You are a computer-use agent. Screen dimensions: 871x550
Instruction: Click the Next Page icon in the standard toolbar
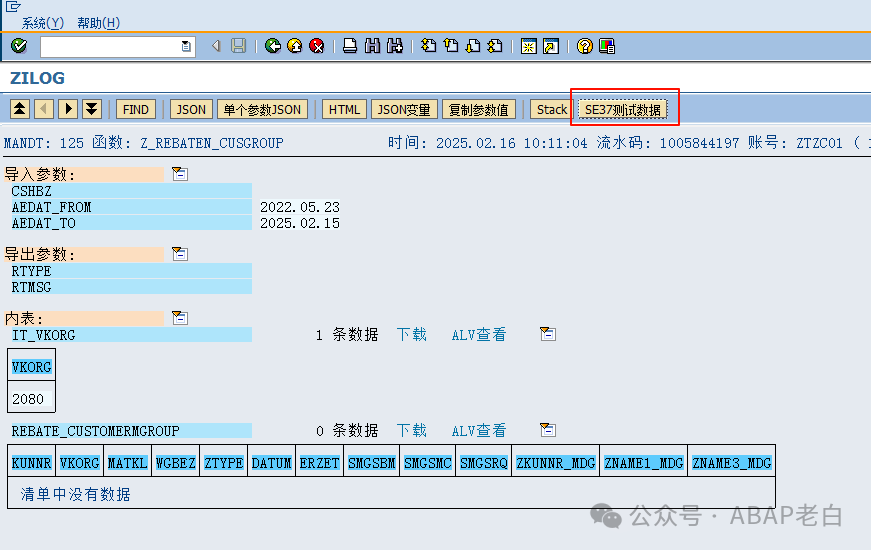(473, 46)
